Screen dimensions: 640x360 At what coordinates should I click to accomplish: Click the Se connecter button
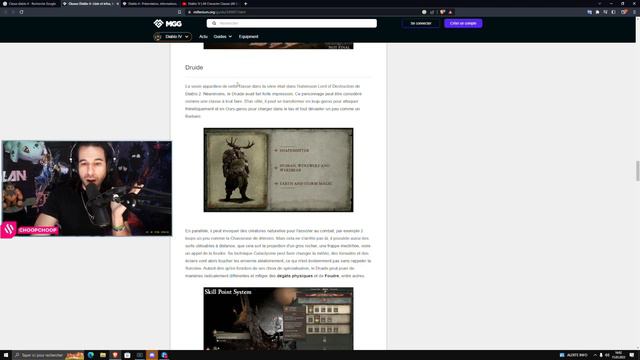pos(421,23)
